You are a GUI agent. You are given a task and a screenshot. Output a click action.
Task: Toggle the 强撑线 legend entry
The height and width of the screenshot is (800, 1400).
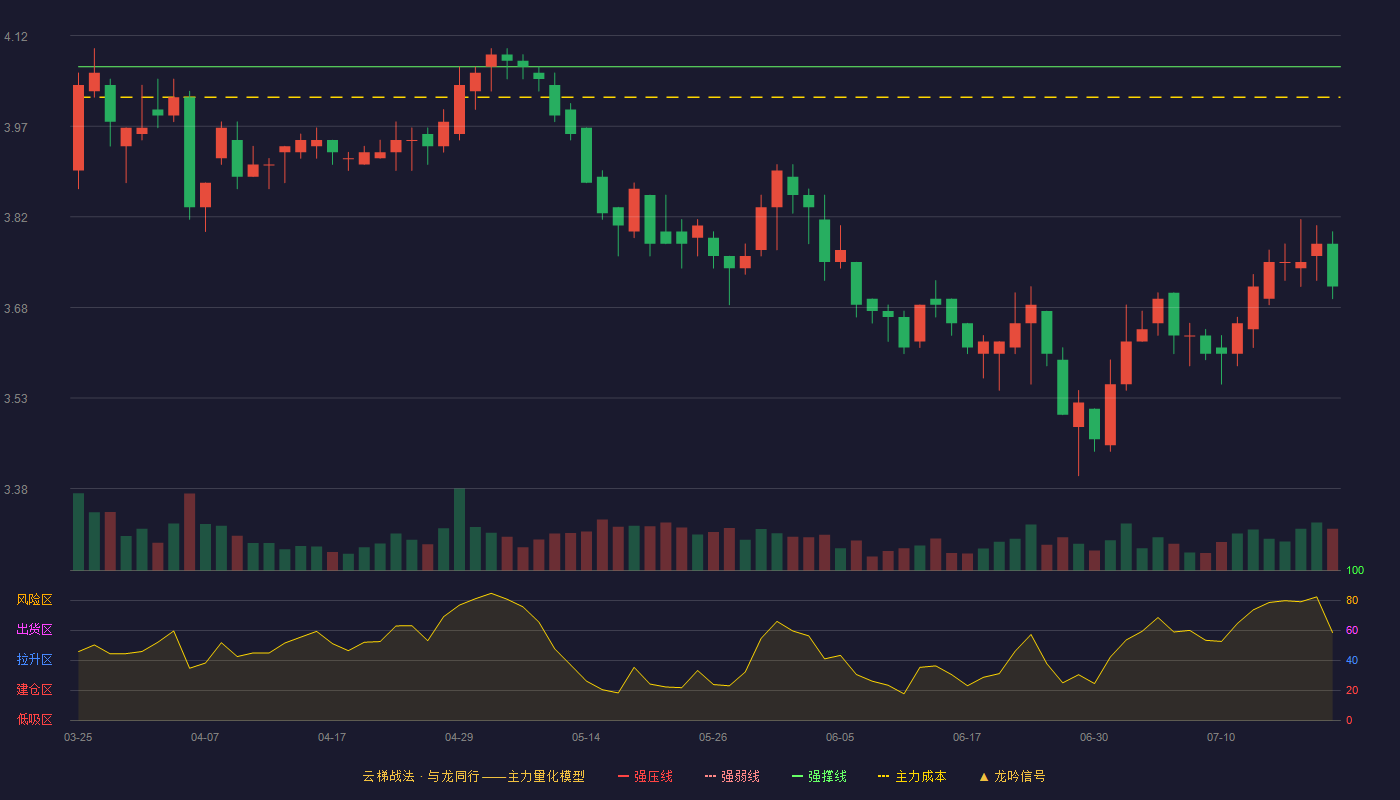(x=819, y=776)
